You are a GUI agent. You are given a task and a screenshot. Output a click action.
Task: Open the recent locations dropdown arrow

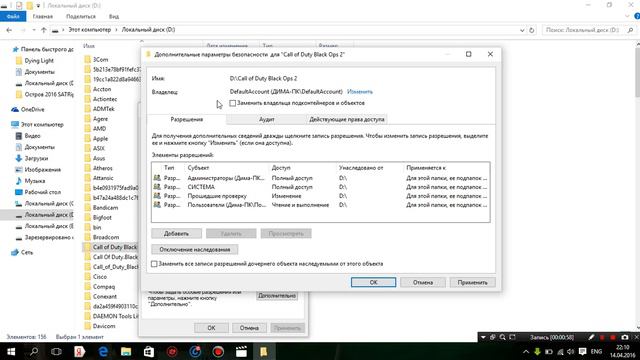[33, 30]
